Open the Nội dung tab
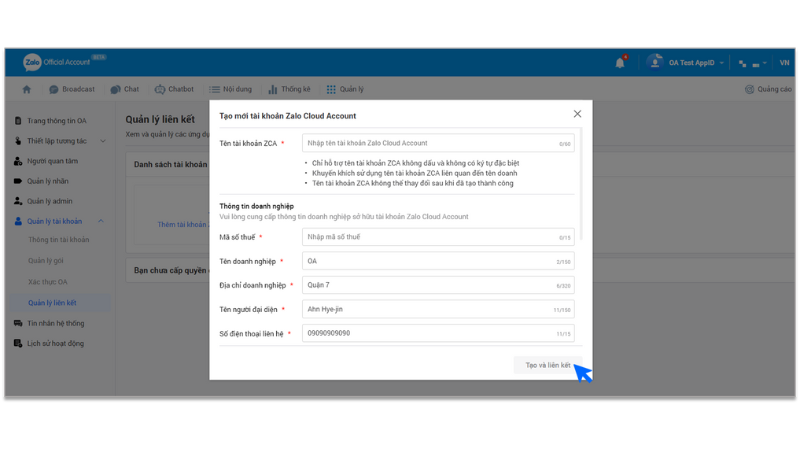Viewport: 800px width, 450px height. coord(230,89)
